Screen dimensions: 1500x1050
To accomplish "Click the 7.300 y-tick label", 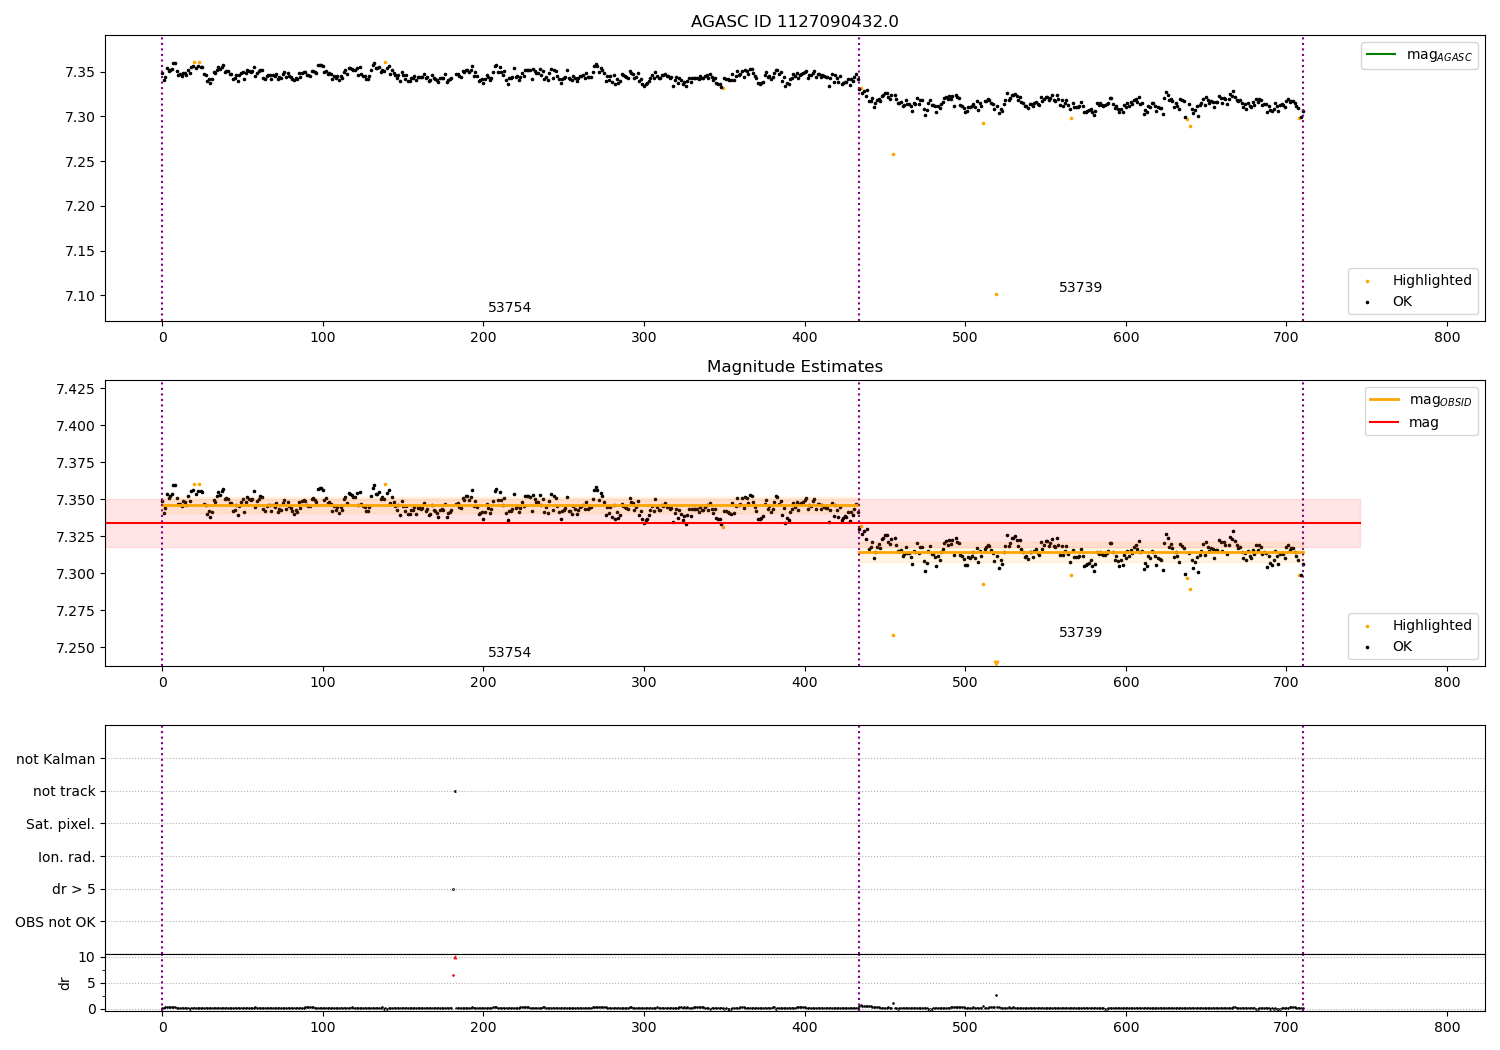I will tap(75, 574).
